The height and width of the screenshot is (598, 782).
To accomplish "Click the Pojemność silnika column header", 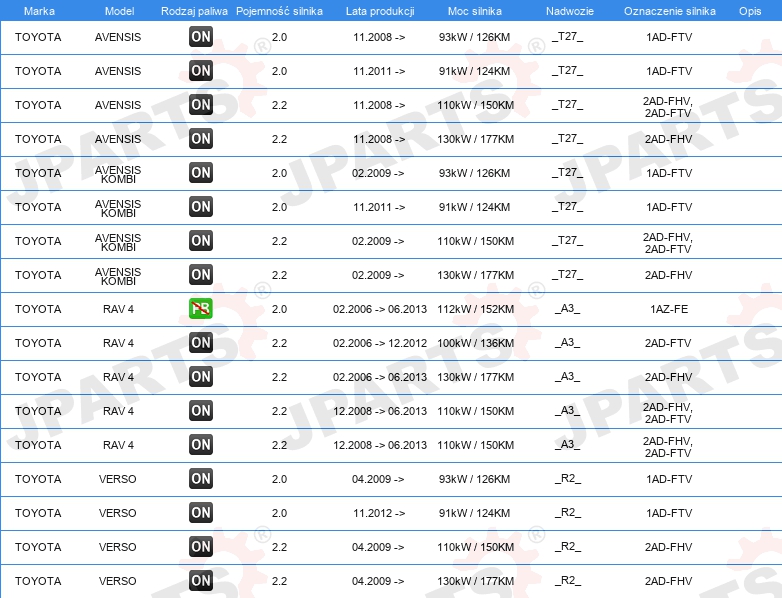I will click(279, 11).
